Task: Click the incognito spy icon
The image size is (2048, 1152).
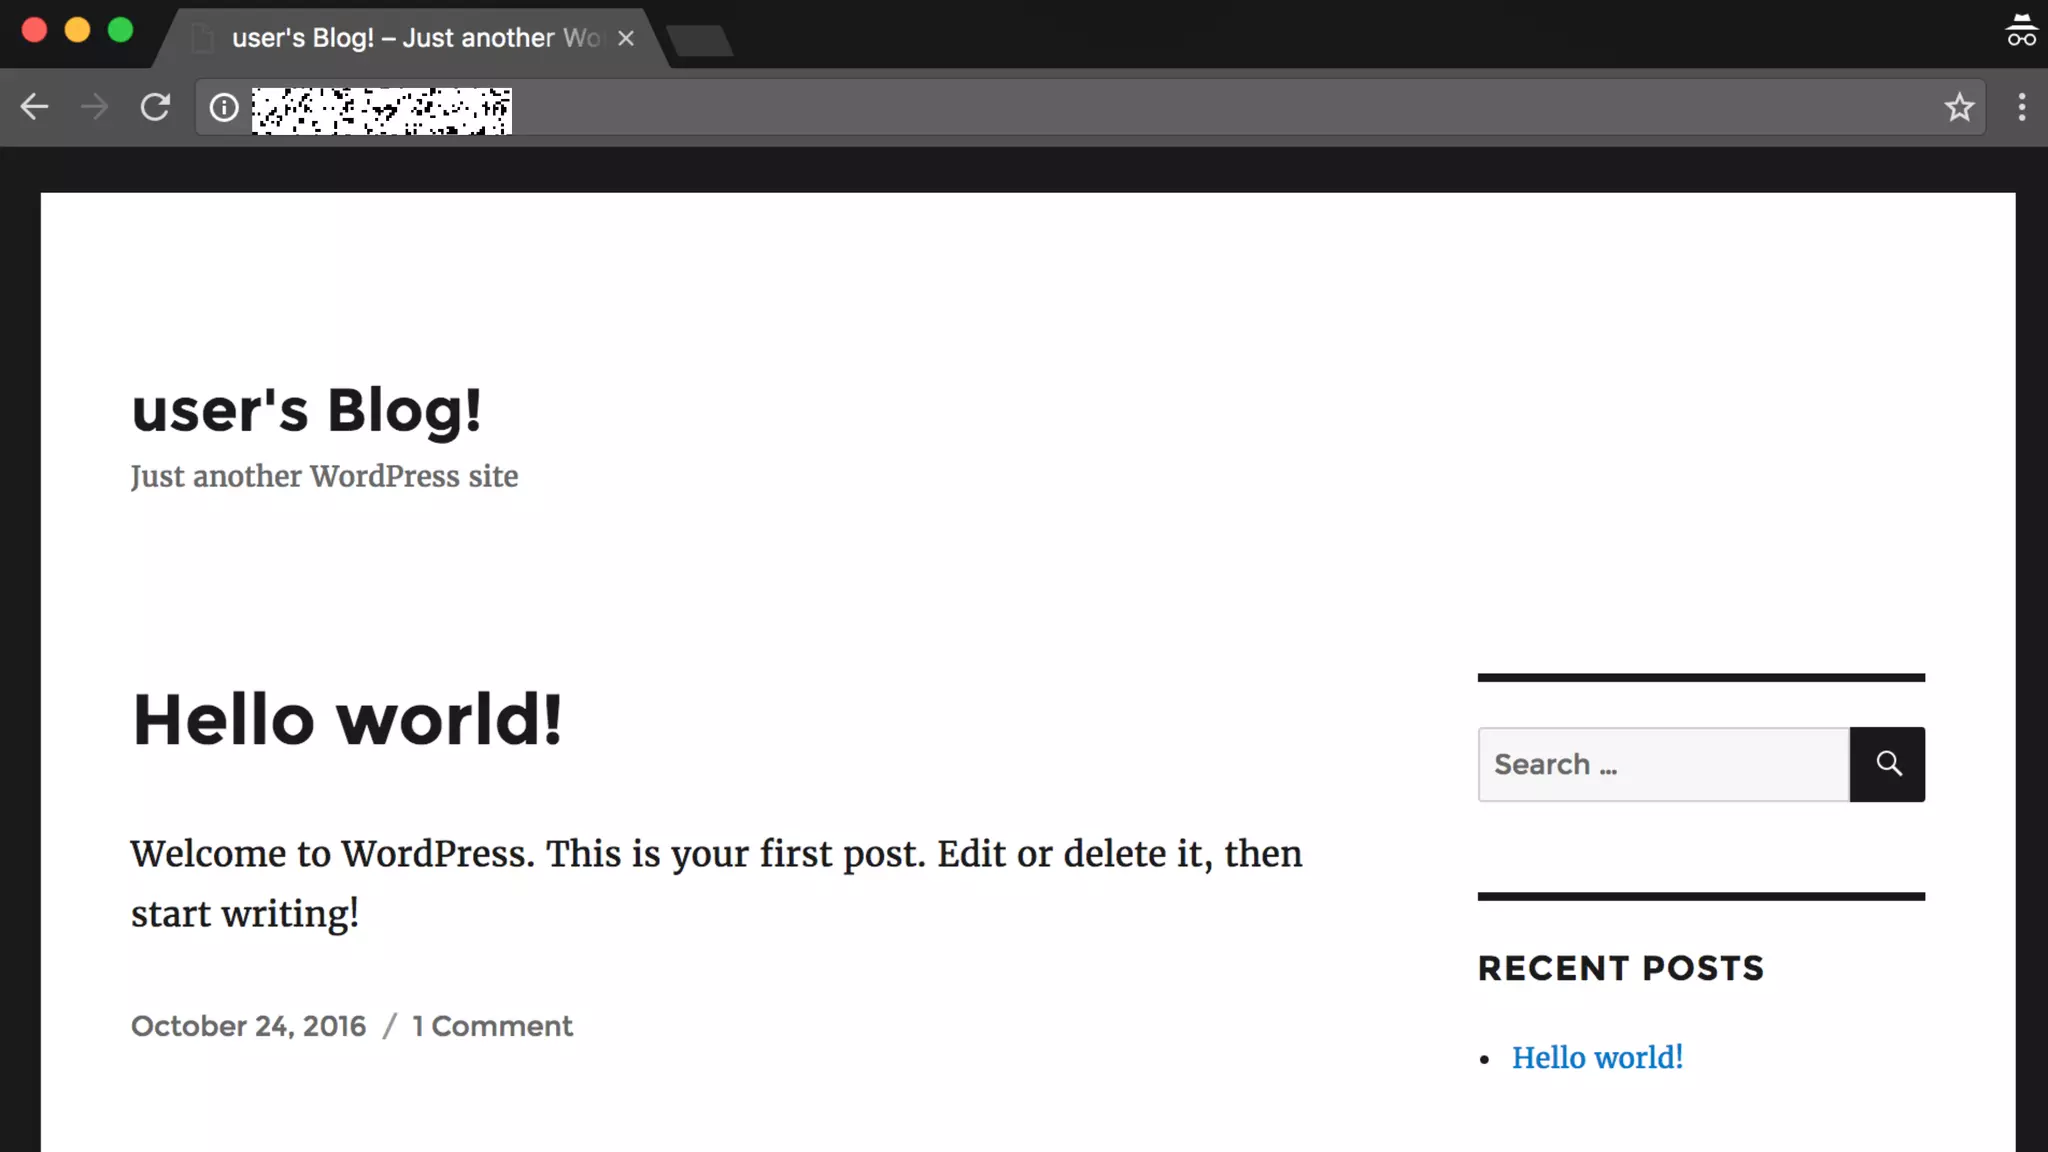Action: pos(2021,31)
